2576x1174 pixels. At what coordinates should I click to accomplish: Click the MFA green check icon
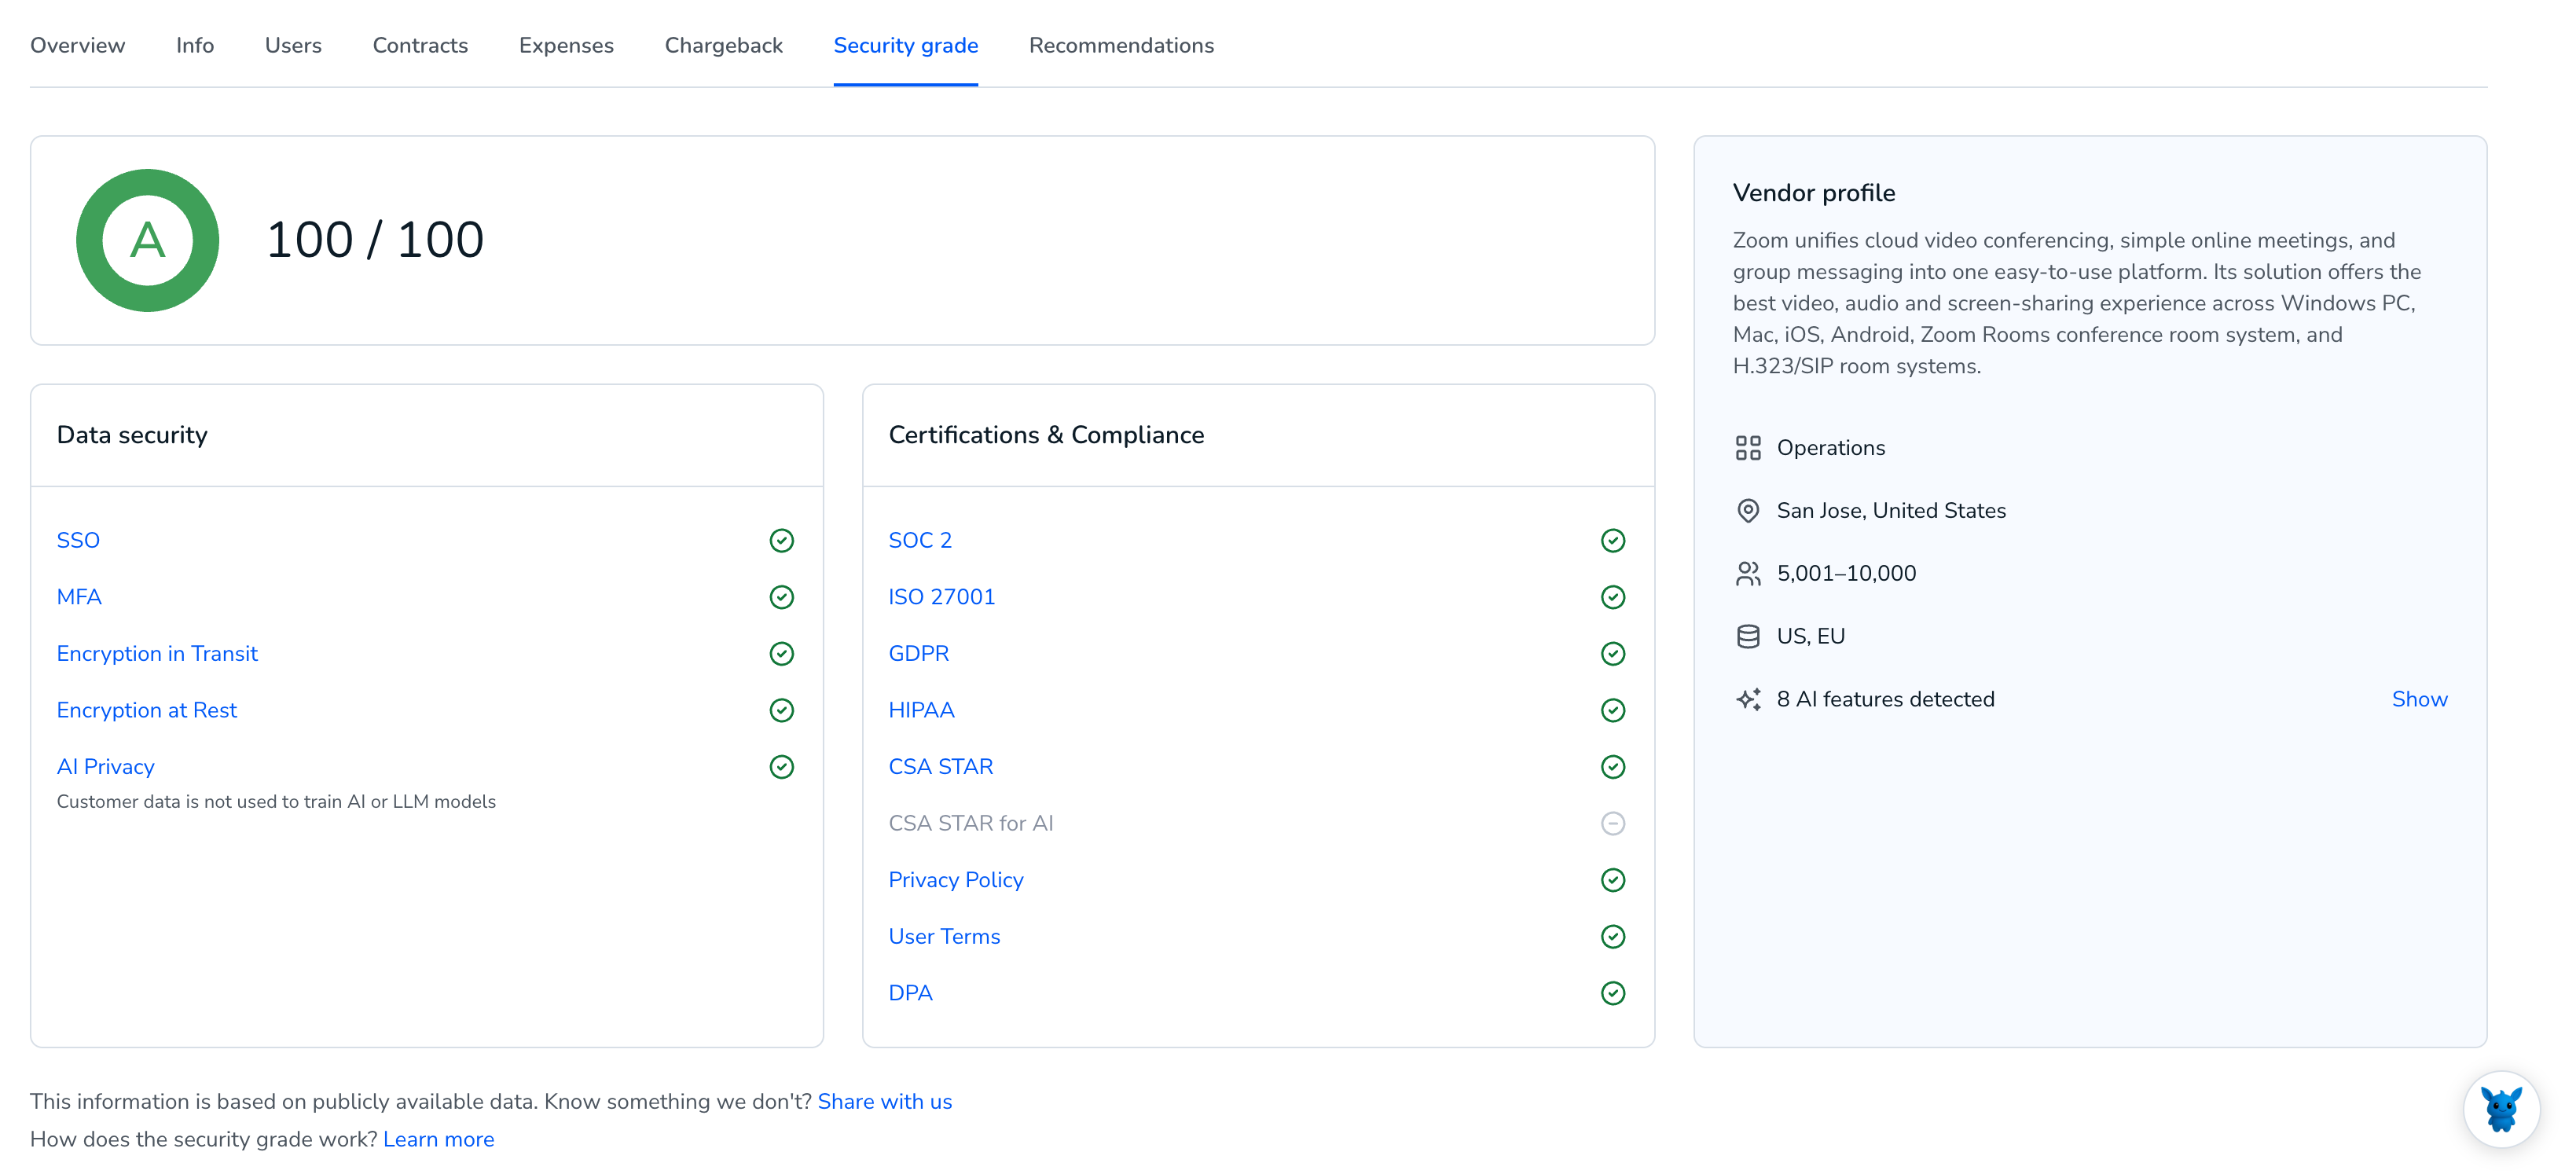[782, 597]
